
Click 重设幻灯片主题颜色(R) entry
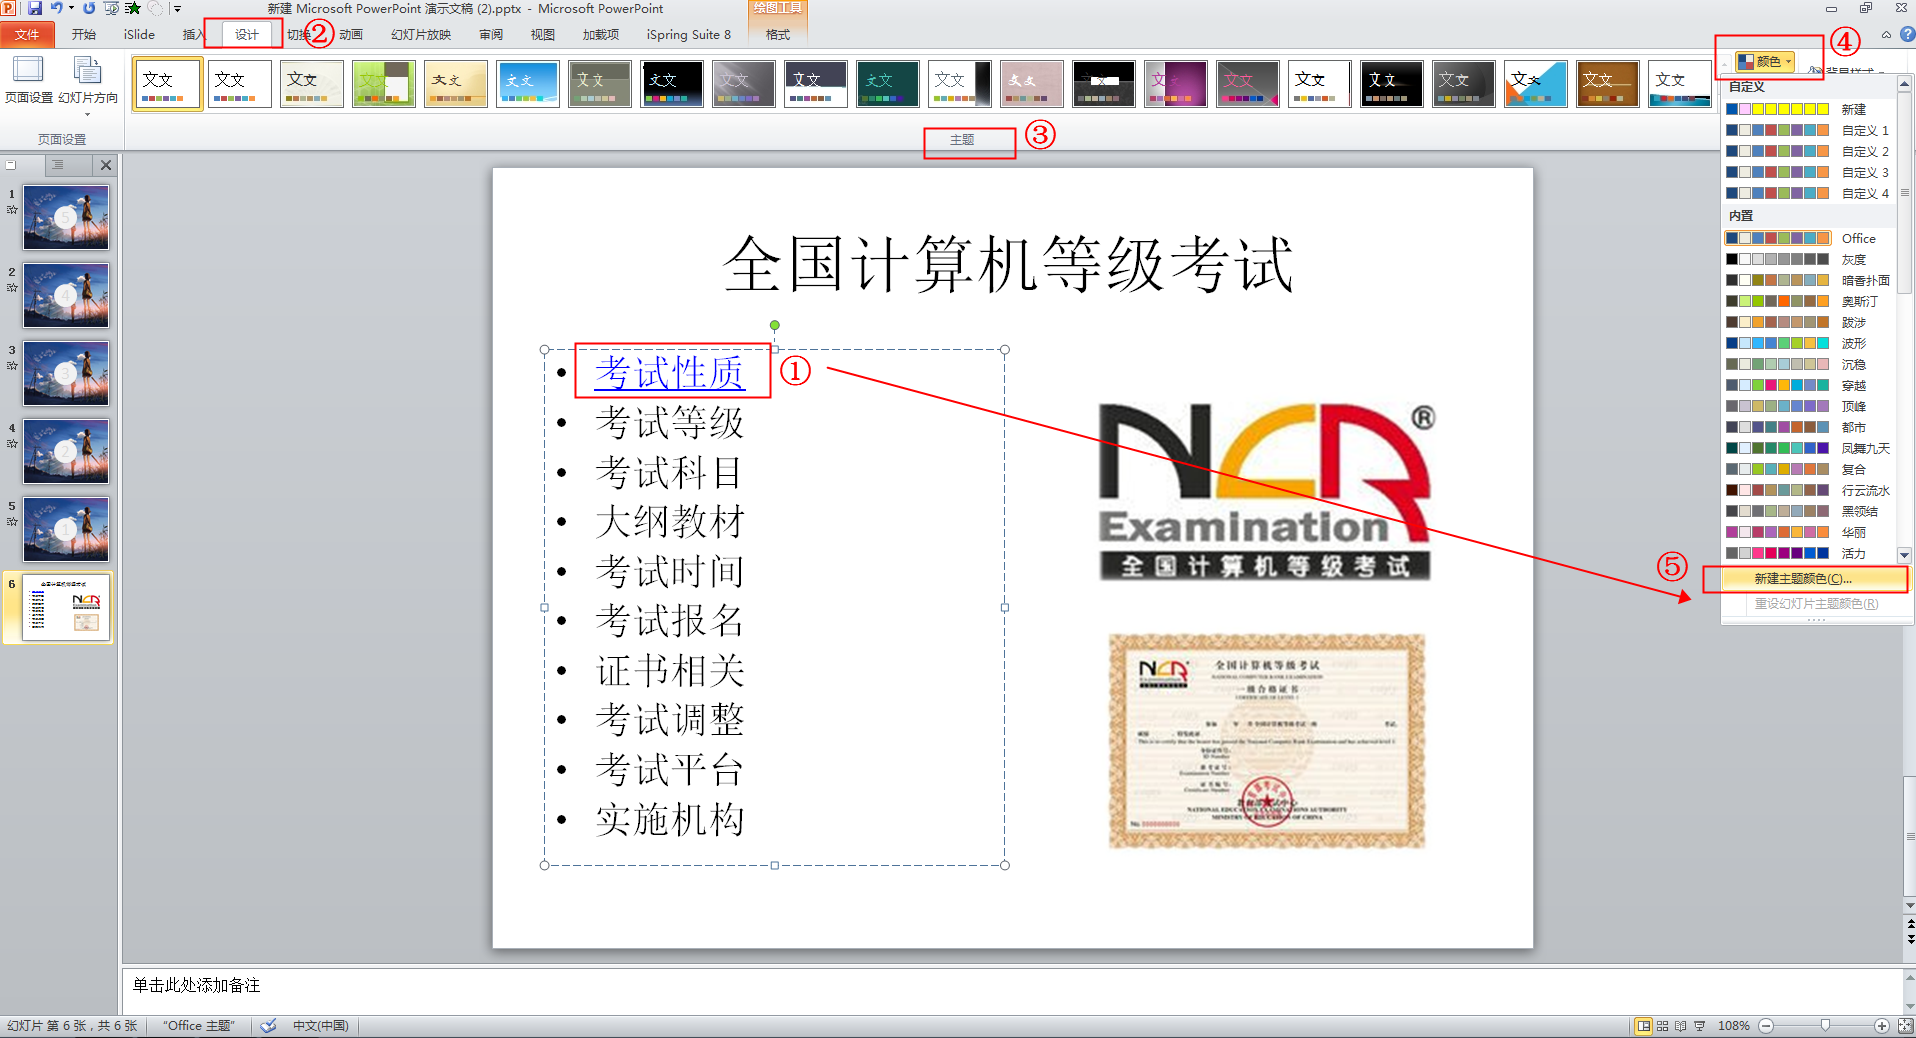tap(1816, 603)
